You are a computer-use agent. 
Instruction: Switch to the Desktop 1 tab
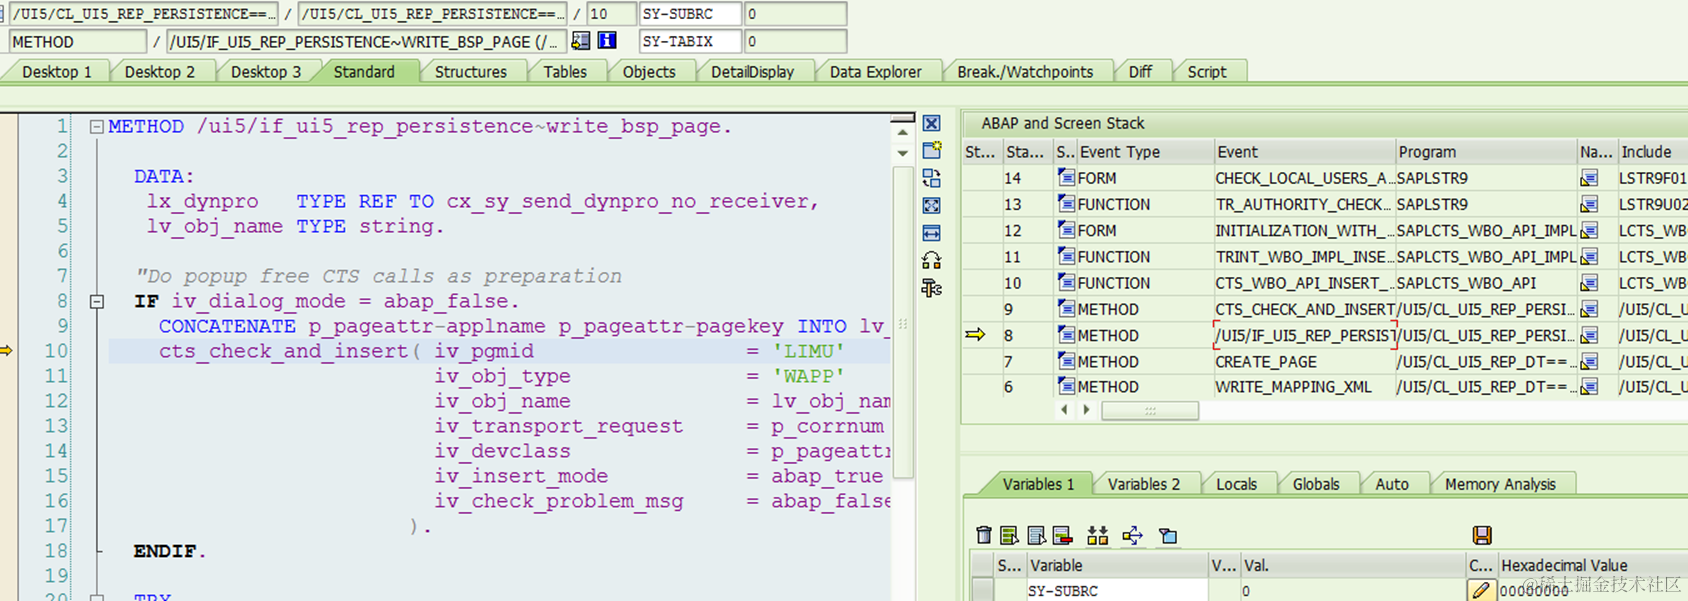[x=56, y=72]
